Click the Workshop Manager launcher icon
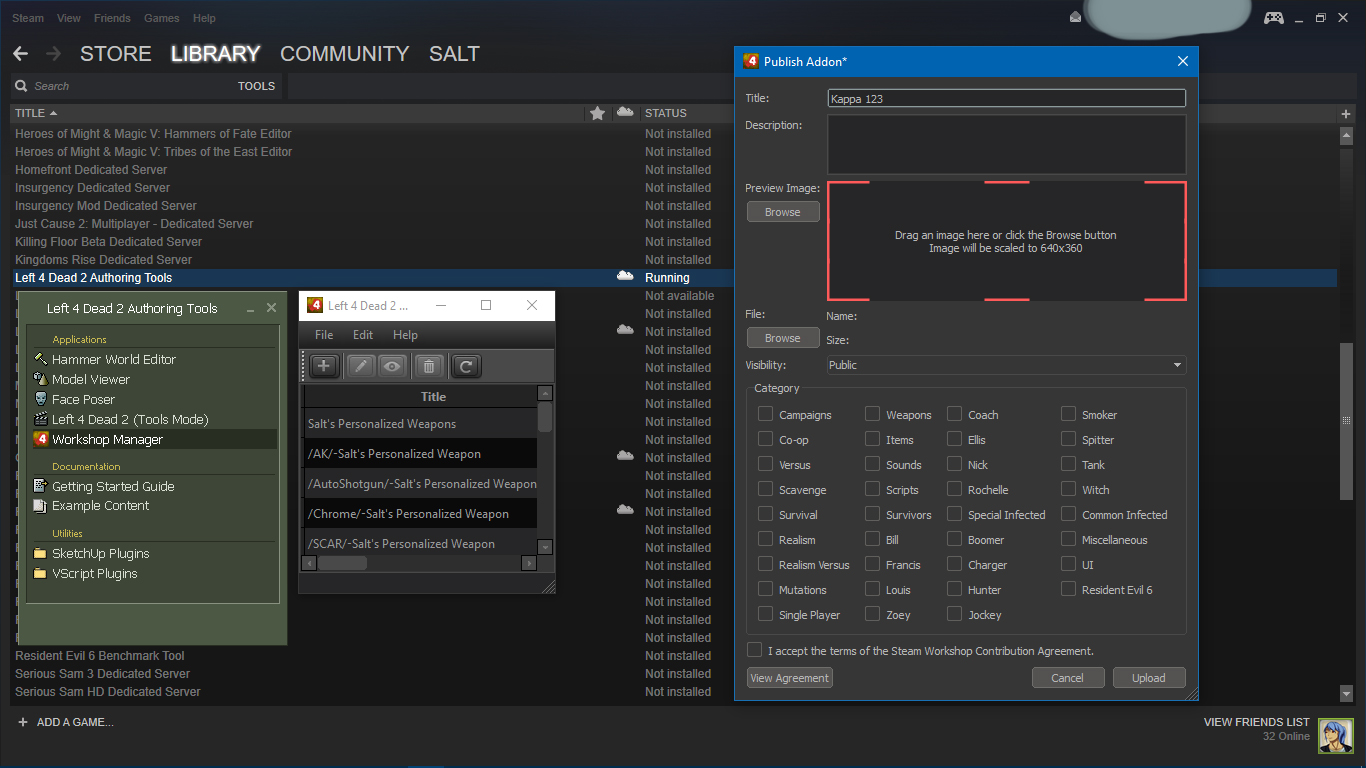 [x=41, y=439]
